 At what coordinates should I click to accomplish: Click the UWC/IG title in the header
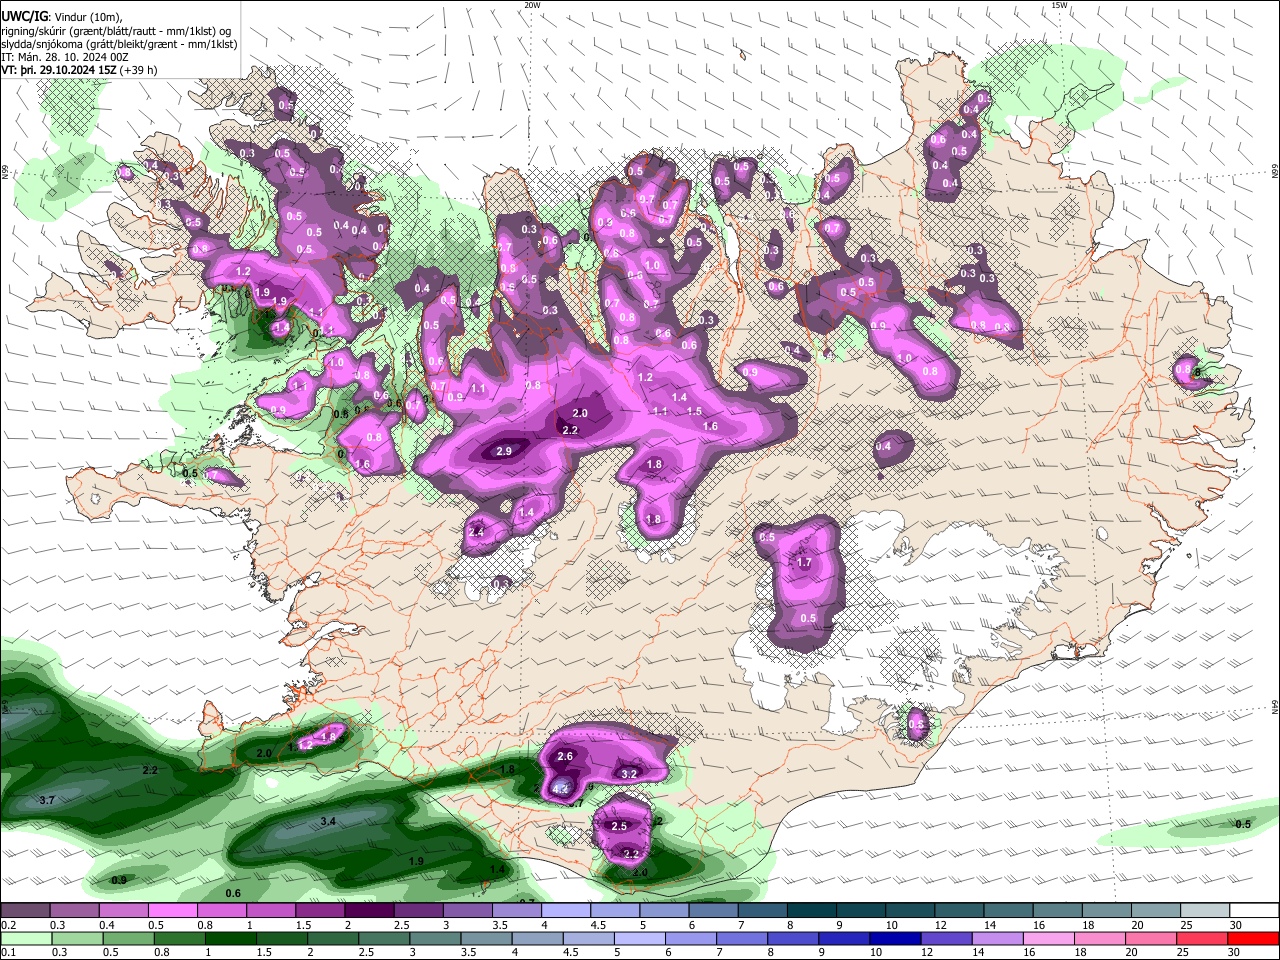pos(24,17)
